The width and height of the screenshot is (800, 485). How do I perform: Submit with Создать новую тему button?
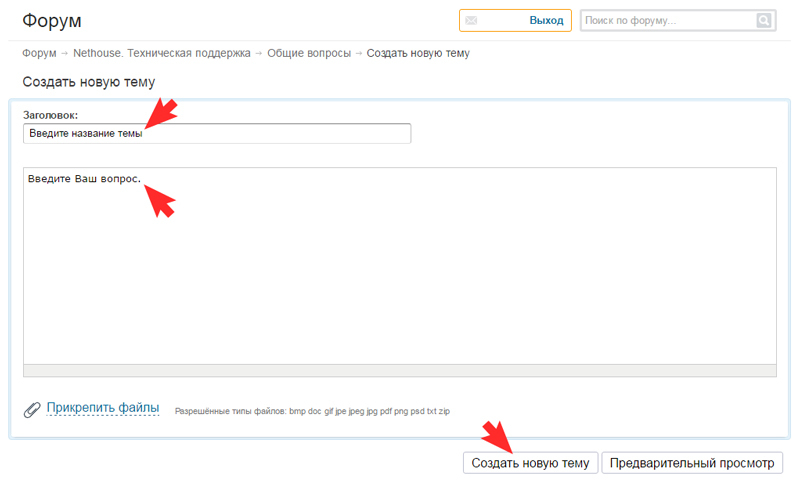click(530, 463)
